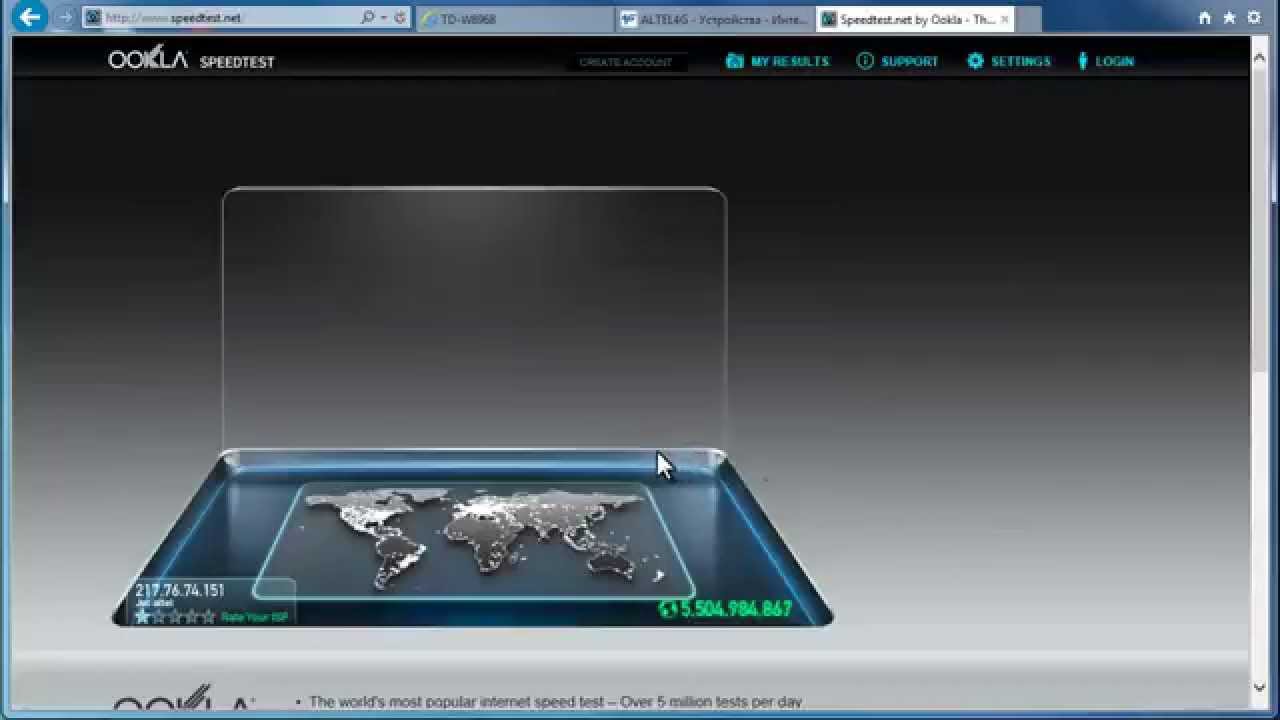Click the Settings gear icon in Speedtest header
Screen dimensions: 1280x720
[975, 61]
